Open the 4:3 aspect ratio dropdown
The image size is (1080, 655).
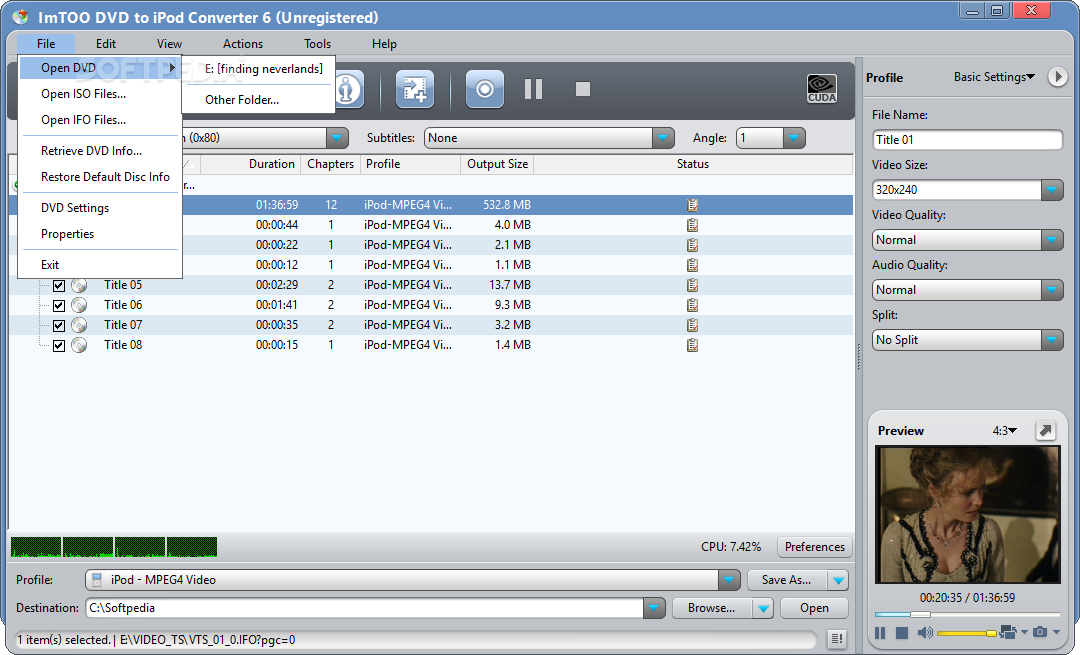coord(1004,430)
